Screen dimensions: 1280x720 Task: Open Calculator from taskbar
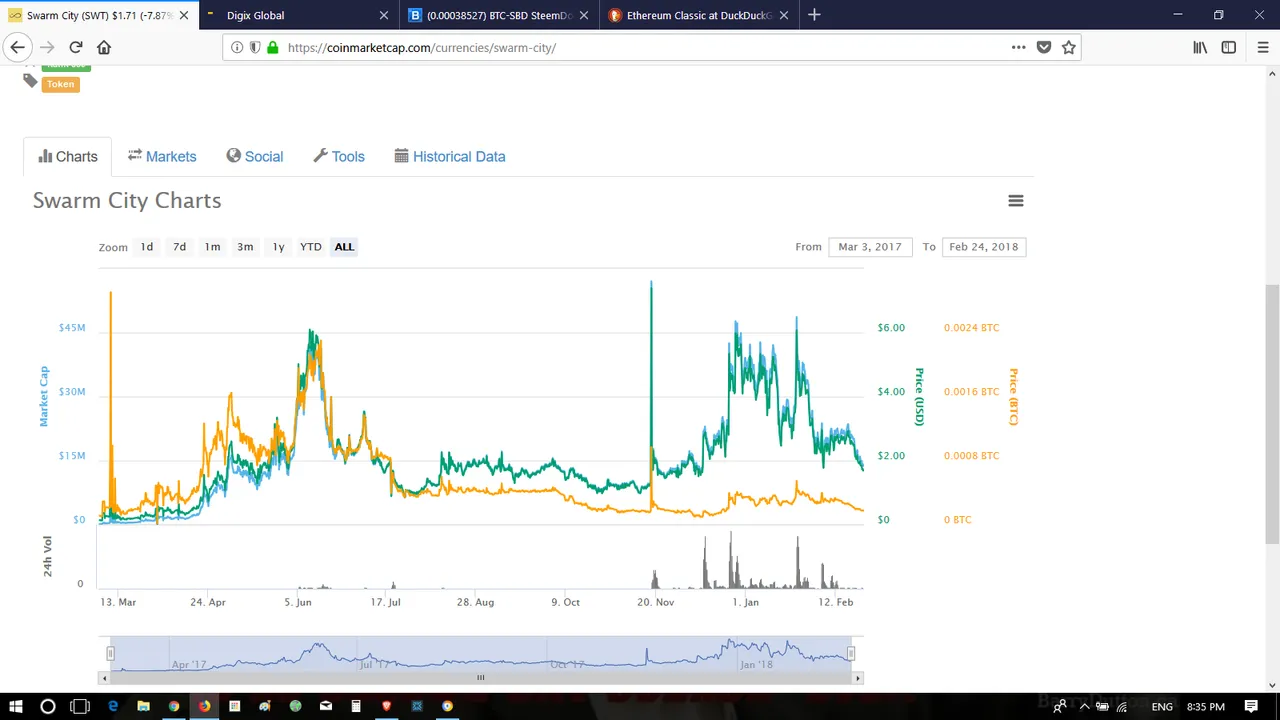point(356,706)
